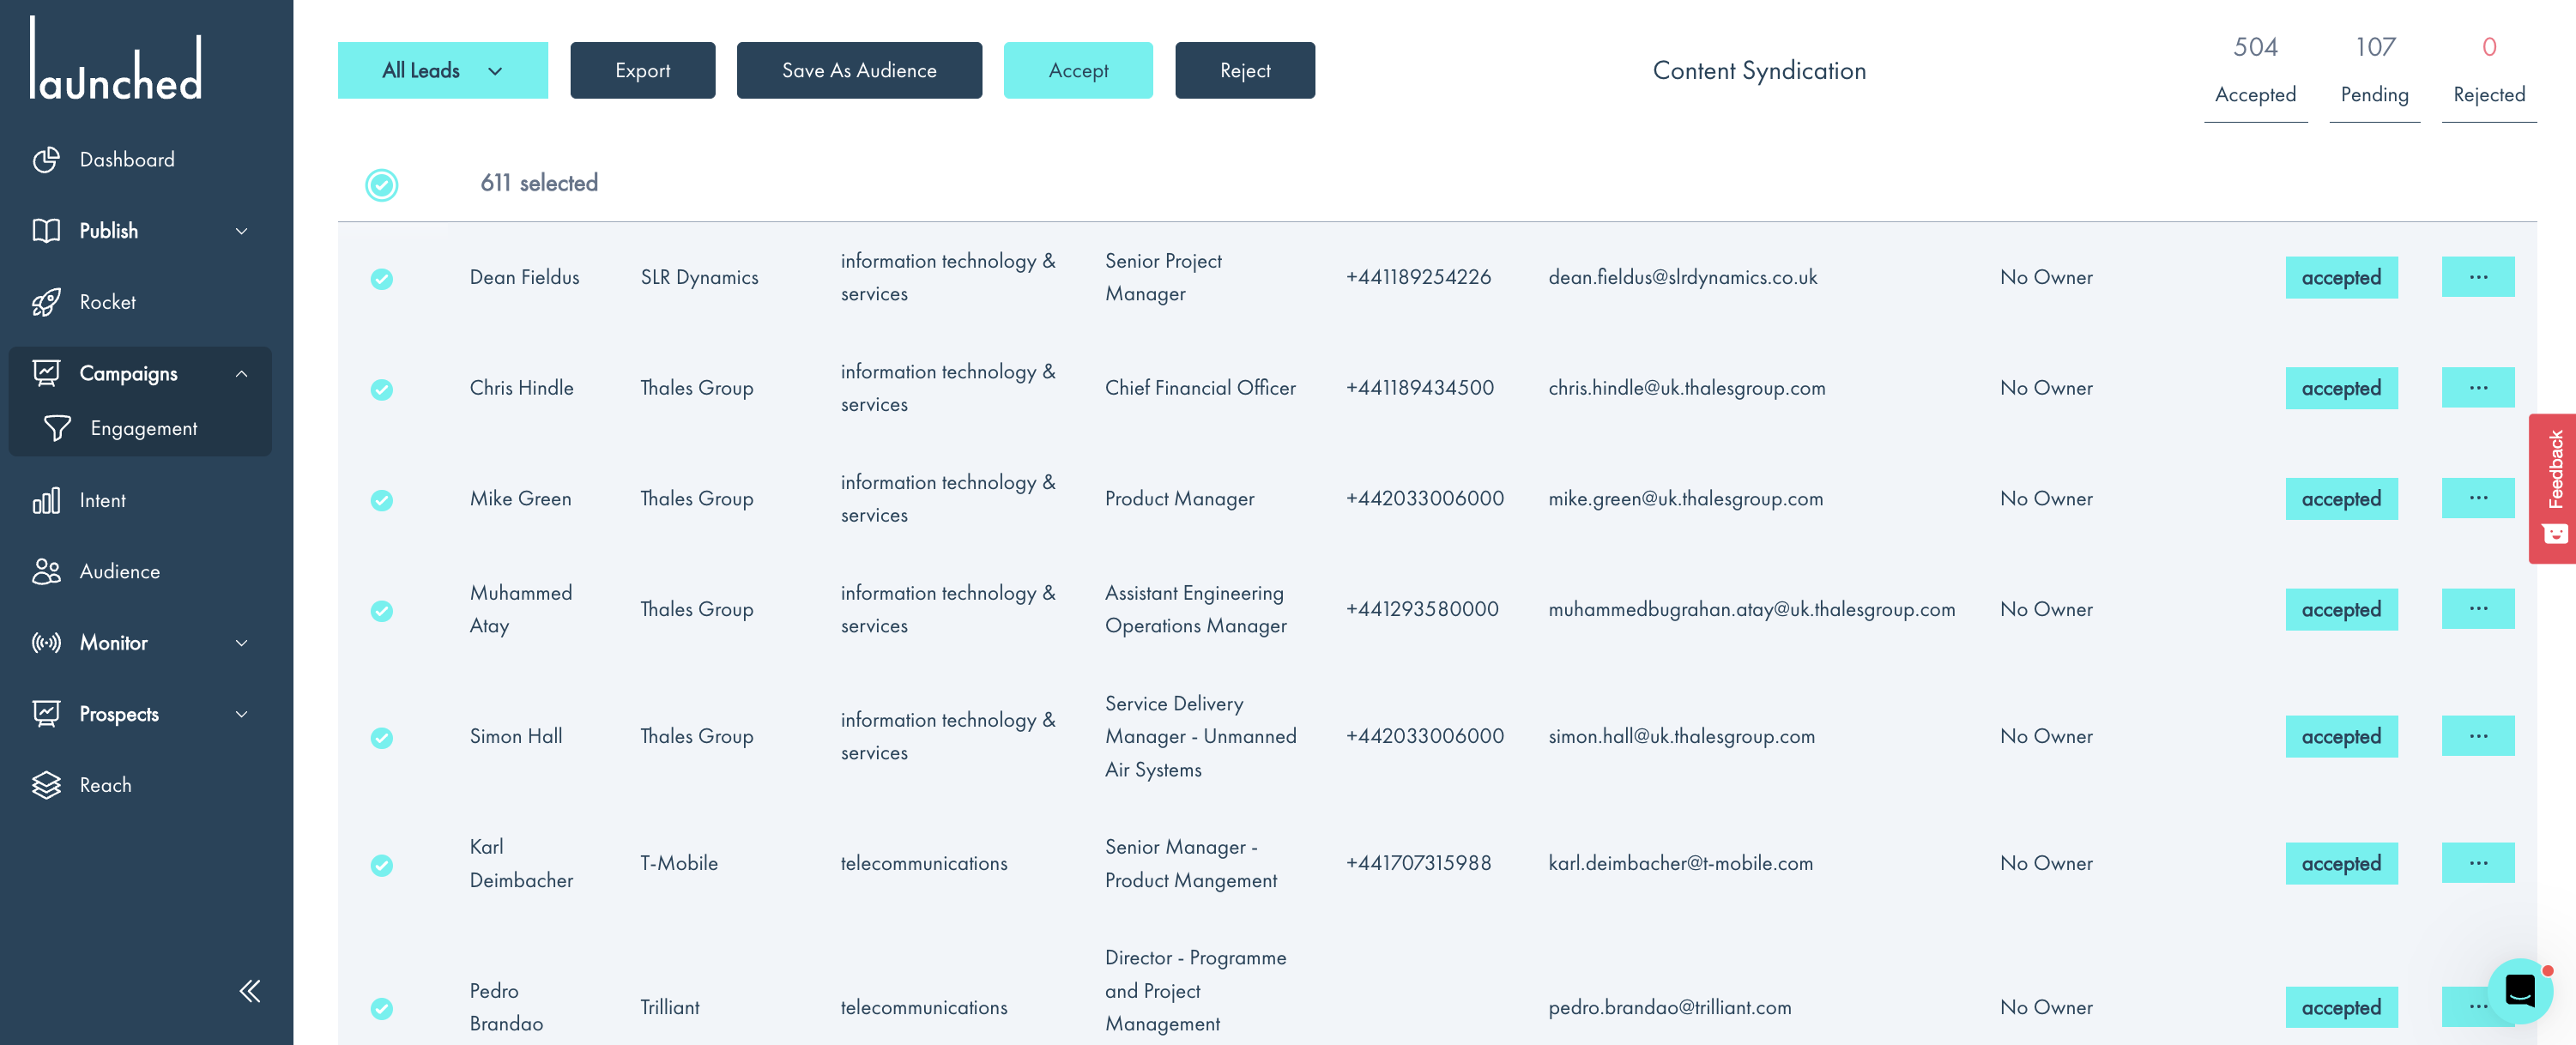The width and height of the screenshot is (2576, 1045).
Task: Click company SLR Dynamics
Action: (x=699, y=278)
